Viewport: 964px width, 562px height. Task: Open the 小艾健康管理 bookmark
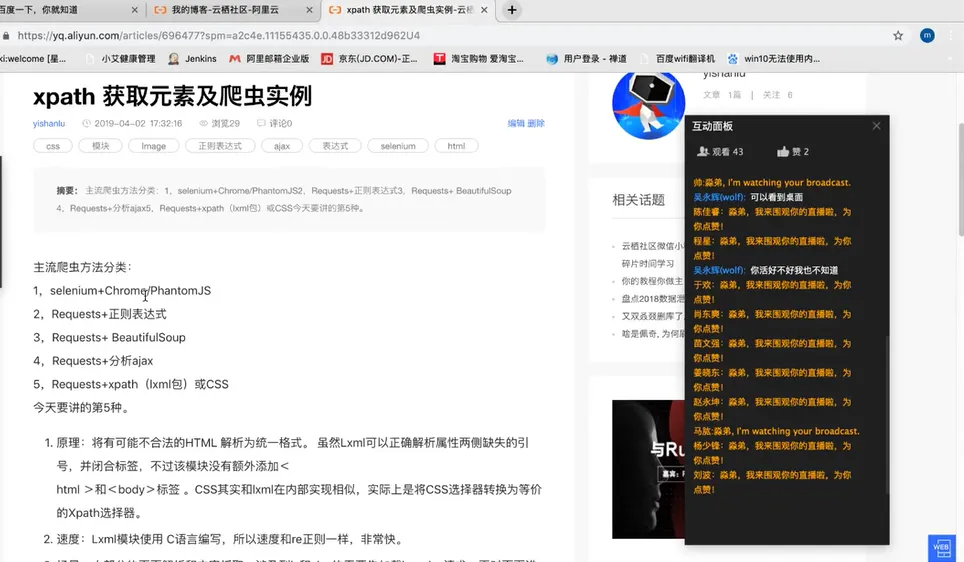point(121,59)
